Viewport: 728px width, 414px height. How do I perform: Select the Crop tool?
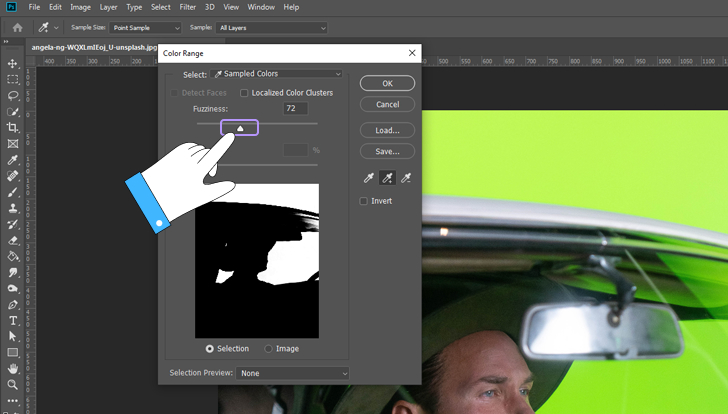(x=13, y=128)
